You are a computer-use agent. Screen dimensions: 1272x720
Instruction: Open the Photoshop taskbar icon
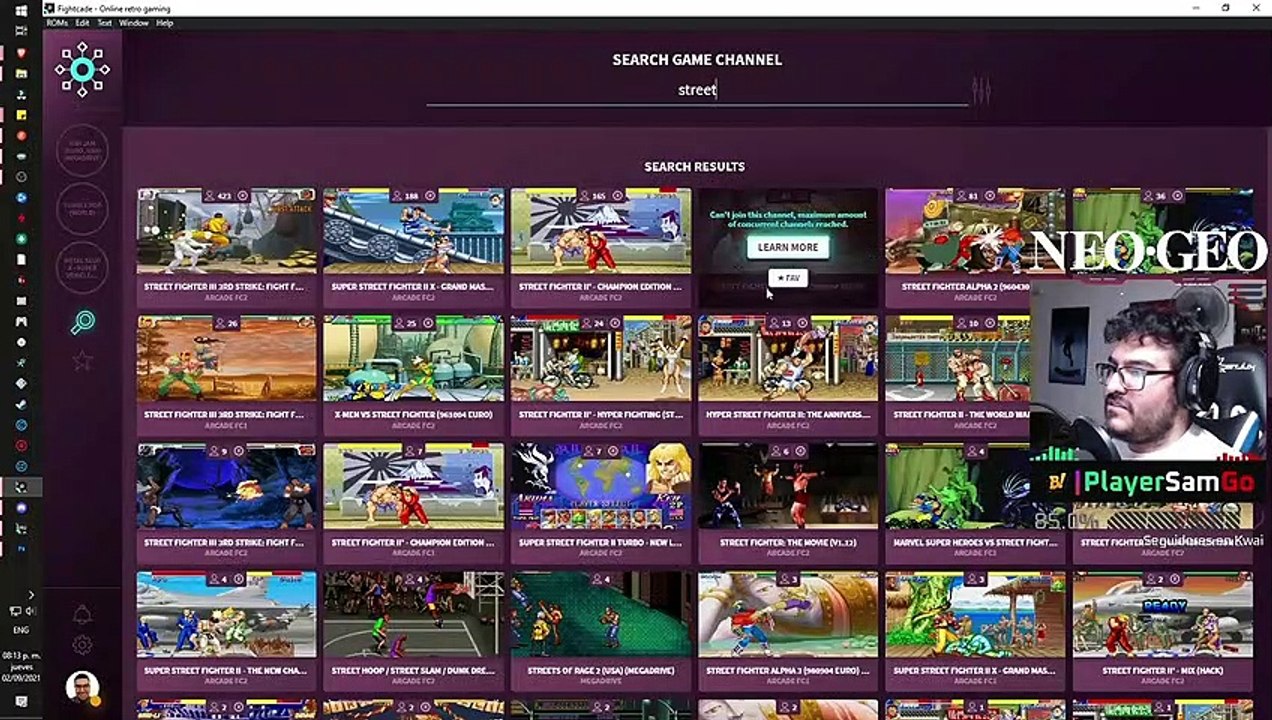coord(21,549)
